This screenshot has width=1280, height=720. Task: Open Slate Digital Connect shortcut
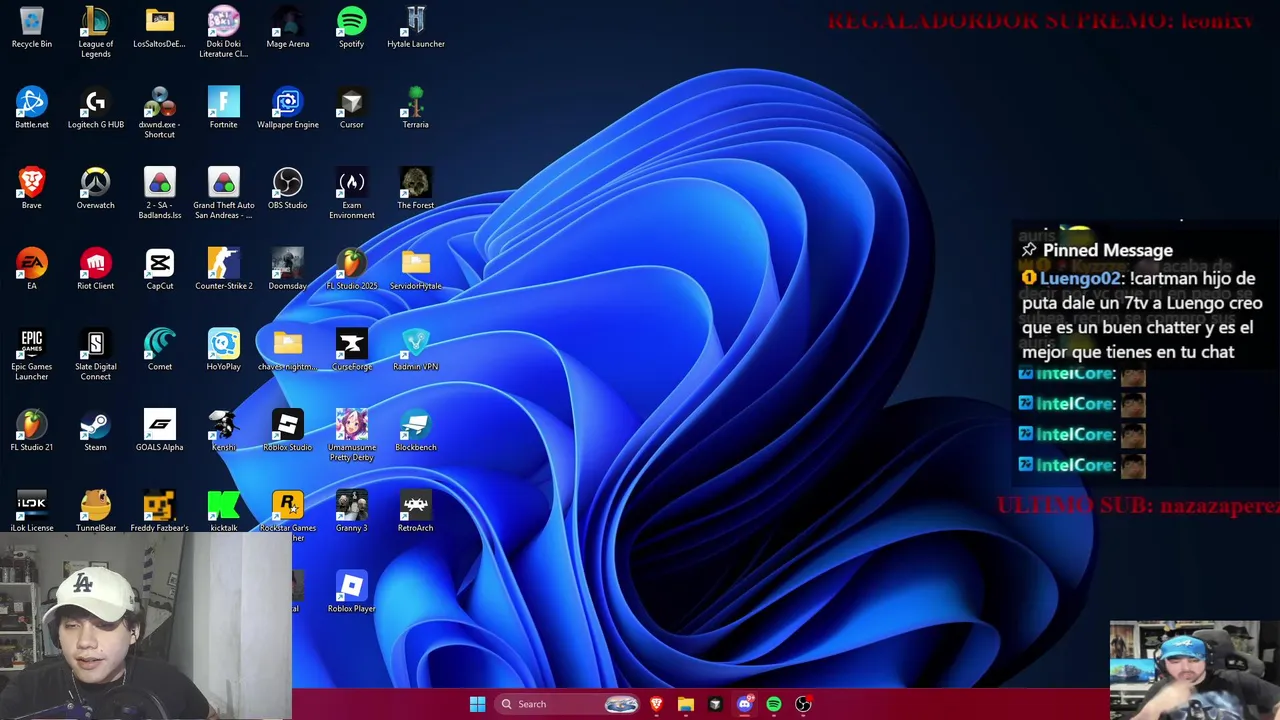click(x=96, y=355)
